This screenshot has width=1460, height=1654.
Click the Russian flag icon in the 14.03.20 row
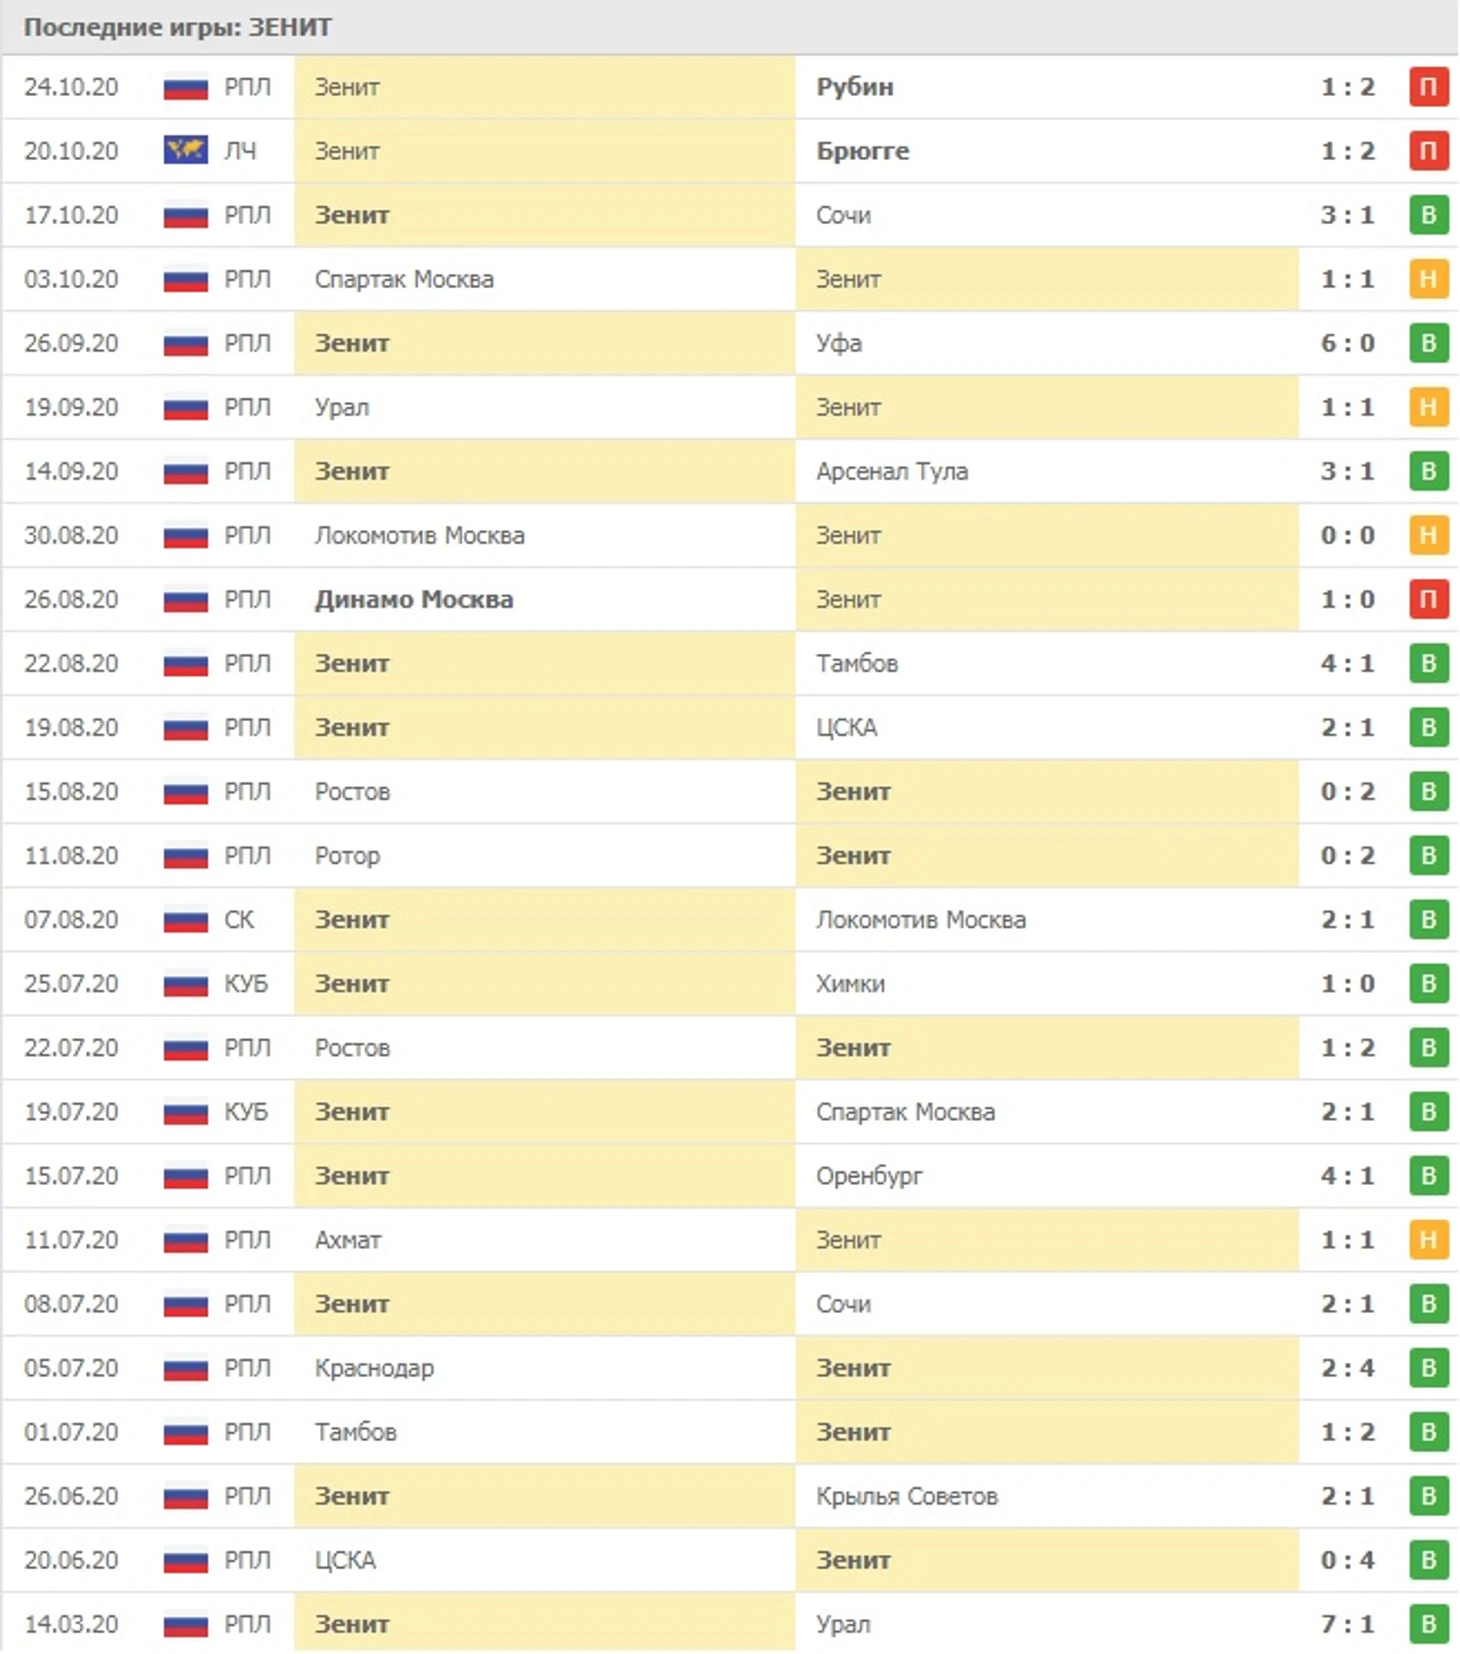click(185, 1624)
